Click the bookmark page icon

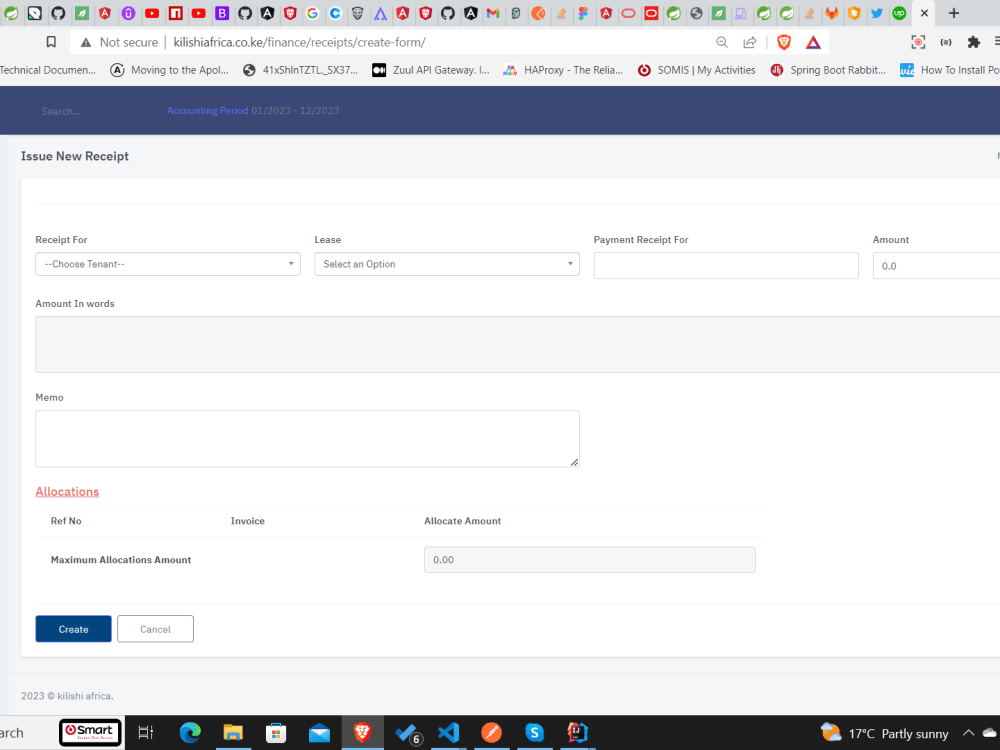click(51, 42)
